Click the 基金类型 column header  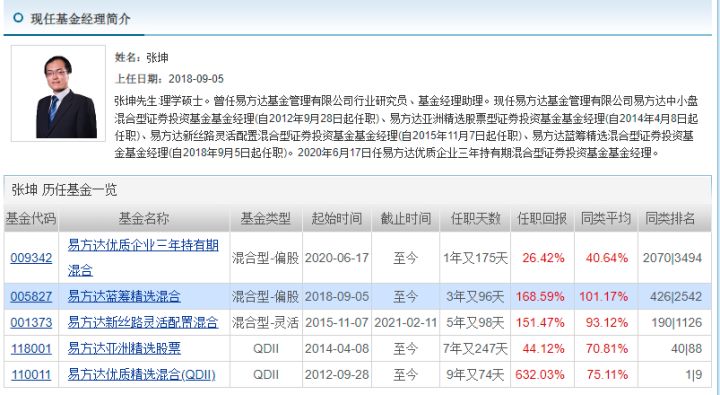tap(266, 218)
